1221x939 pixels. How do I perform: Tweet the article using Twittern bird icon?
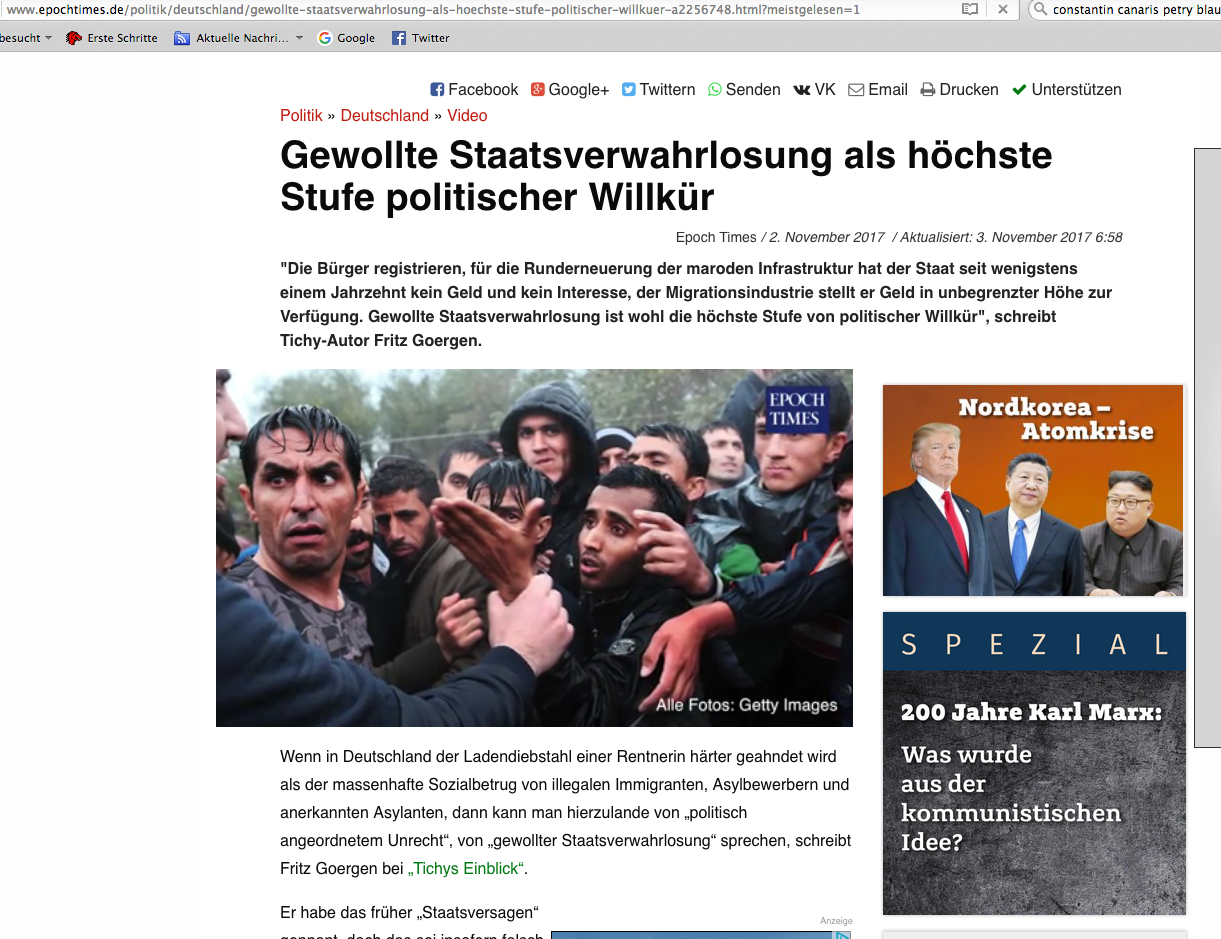click(x=629, y=90)
